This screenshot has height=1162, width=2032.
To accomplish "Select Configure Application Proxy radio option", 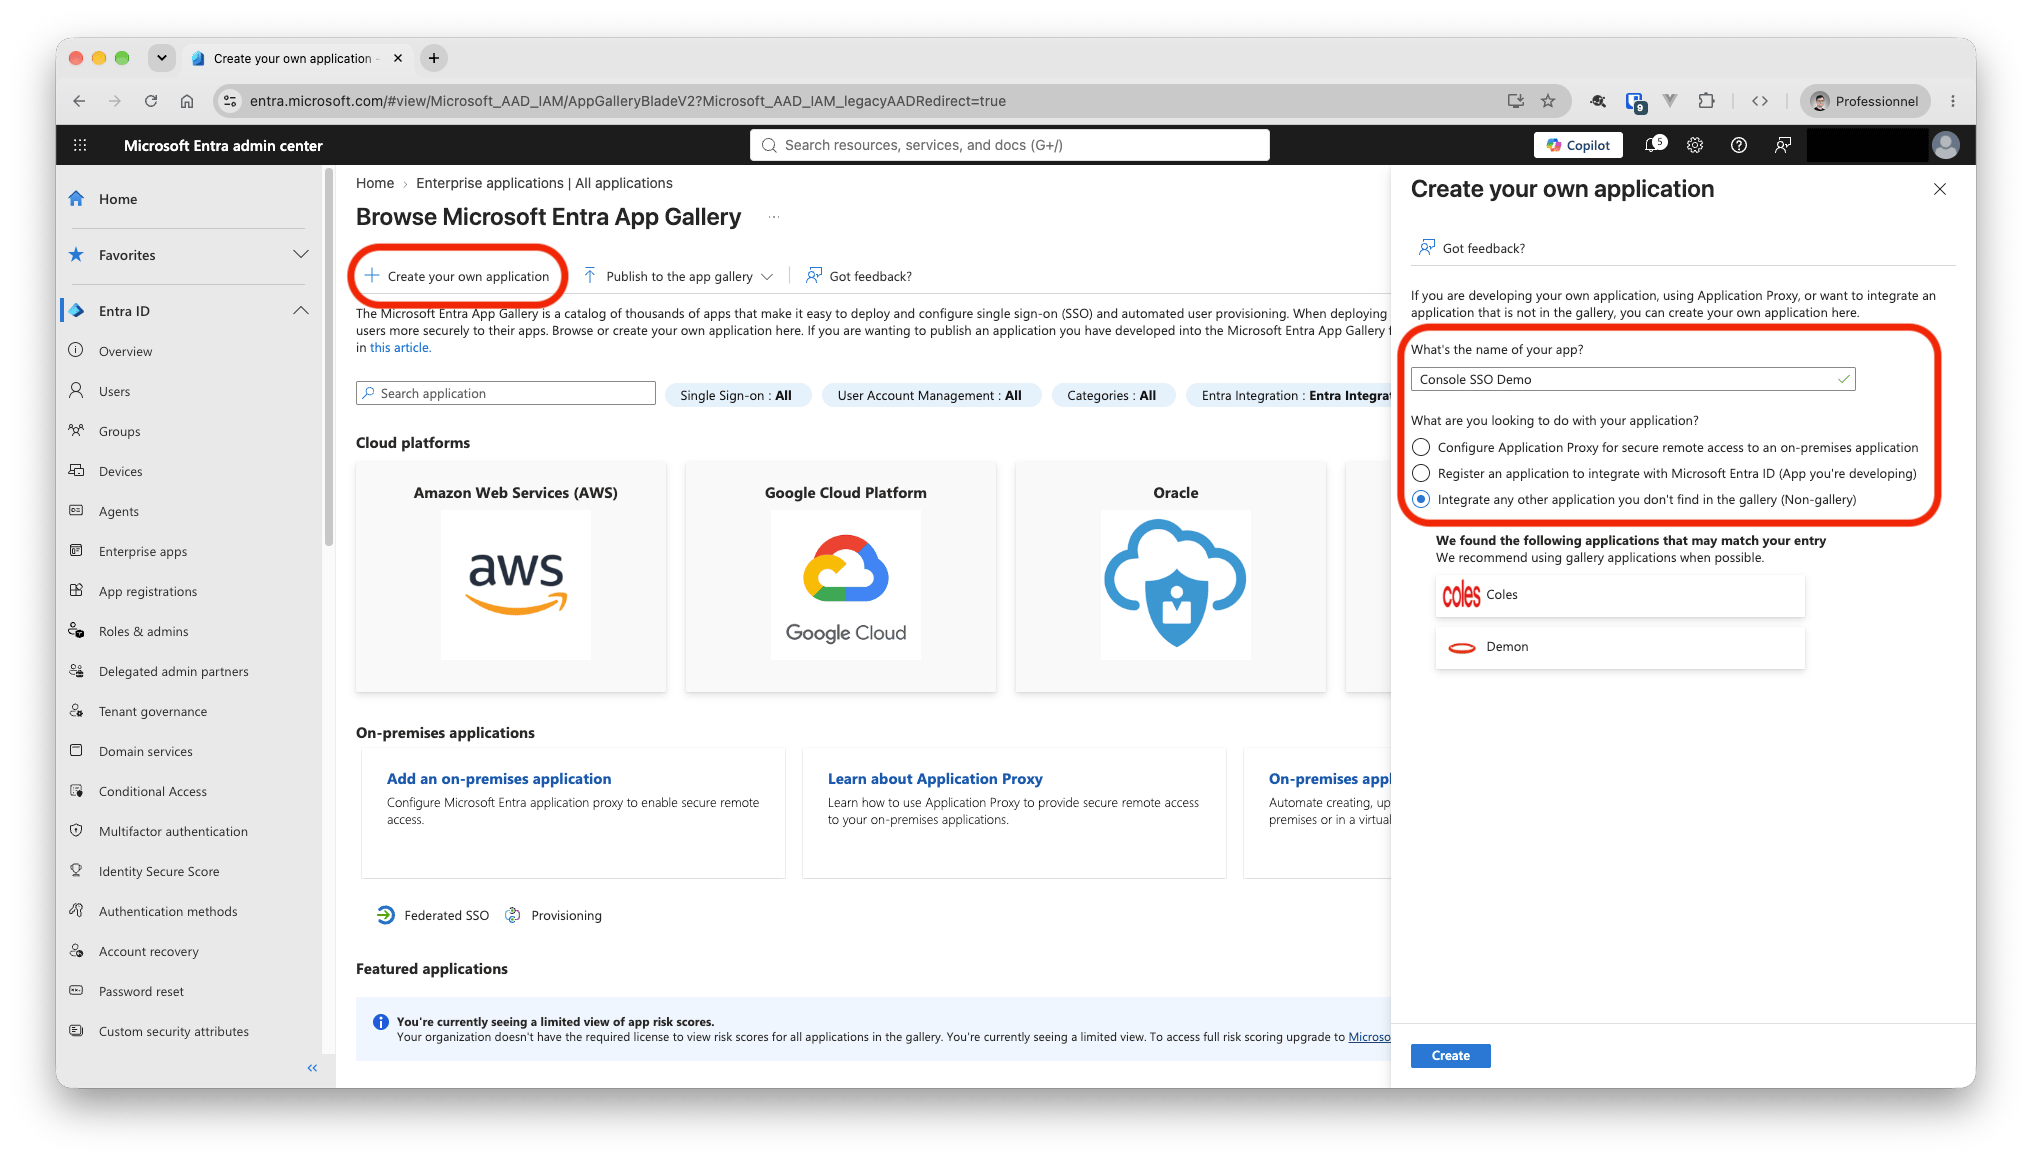I will (1421, 447).
